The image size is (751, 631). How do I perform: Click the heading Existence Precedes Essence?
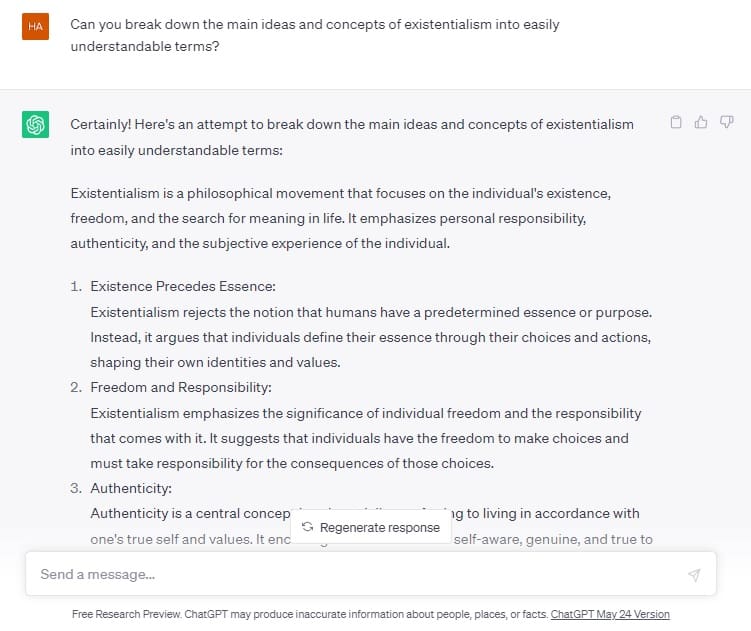coord(183,287)
